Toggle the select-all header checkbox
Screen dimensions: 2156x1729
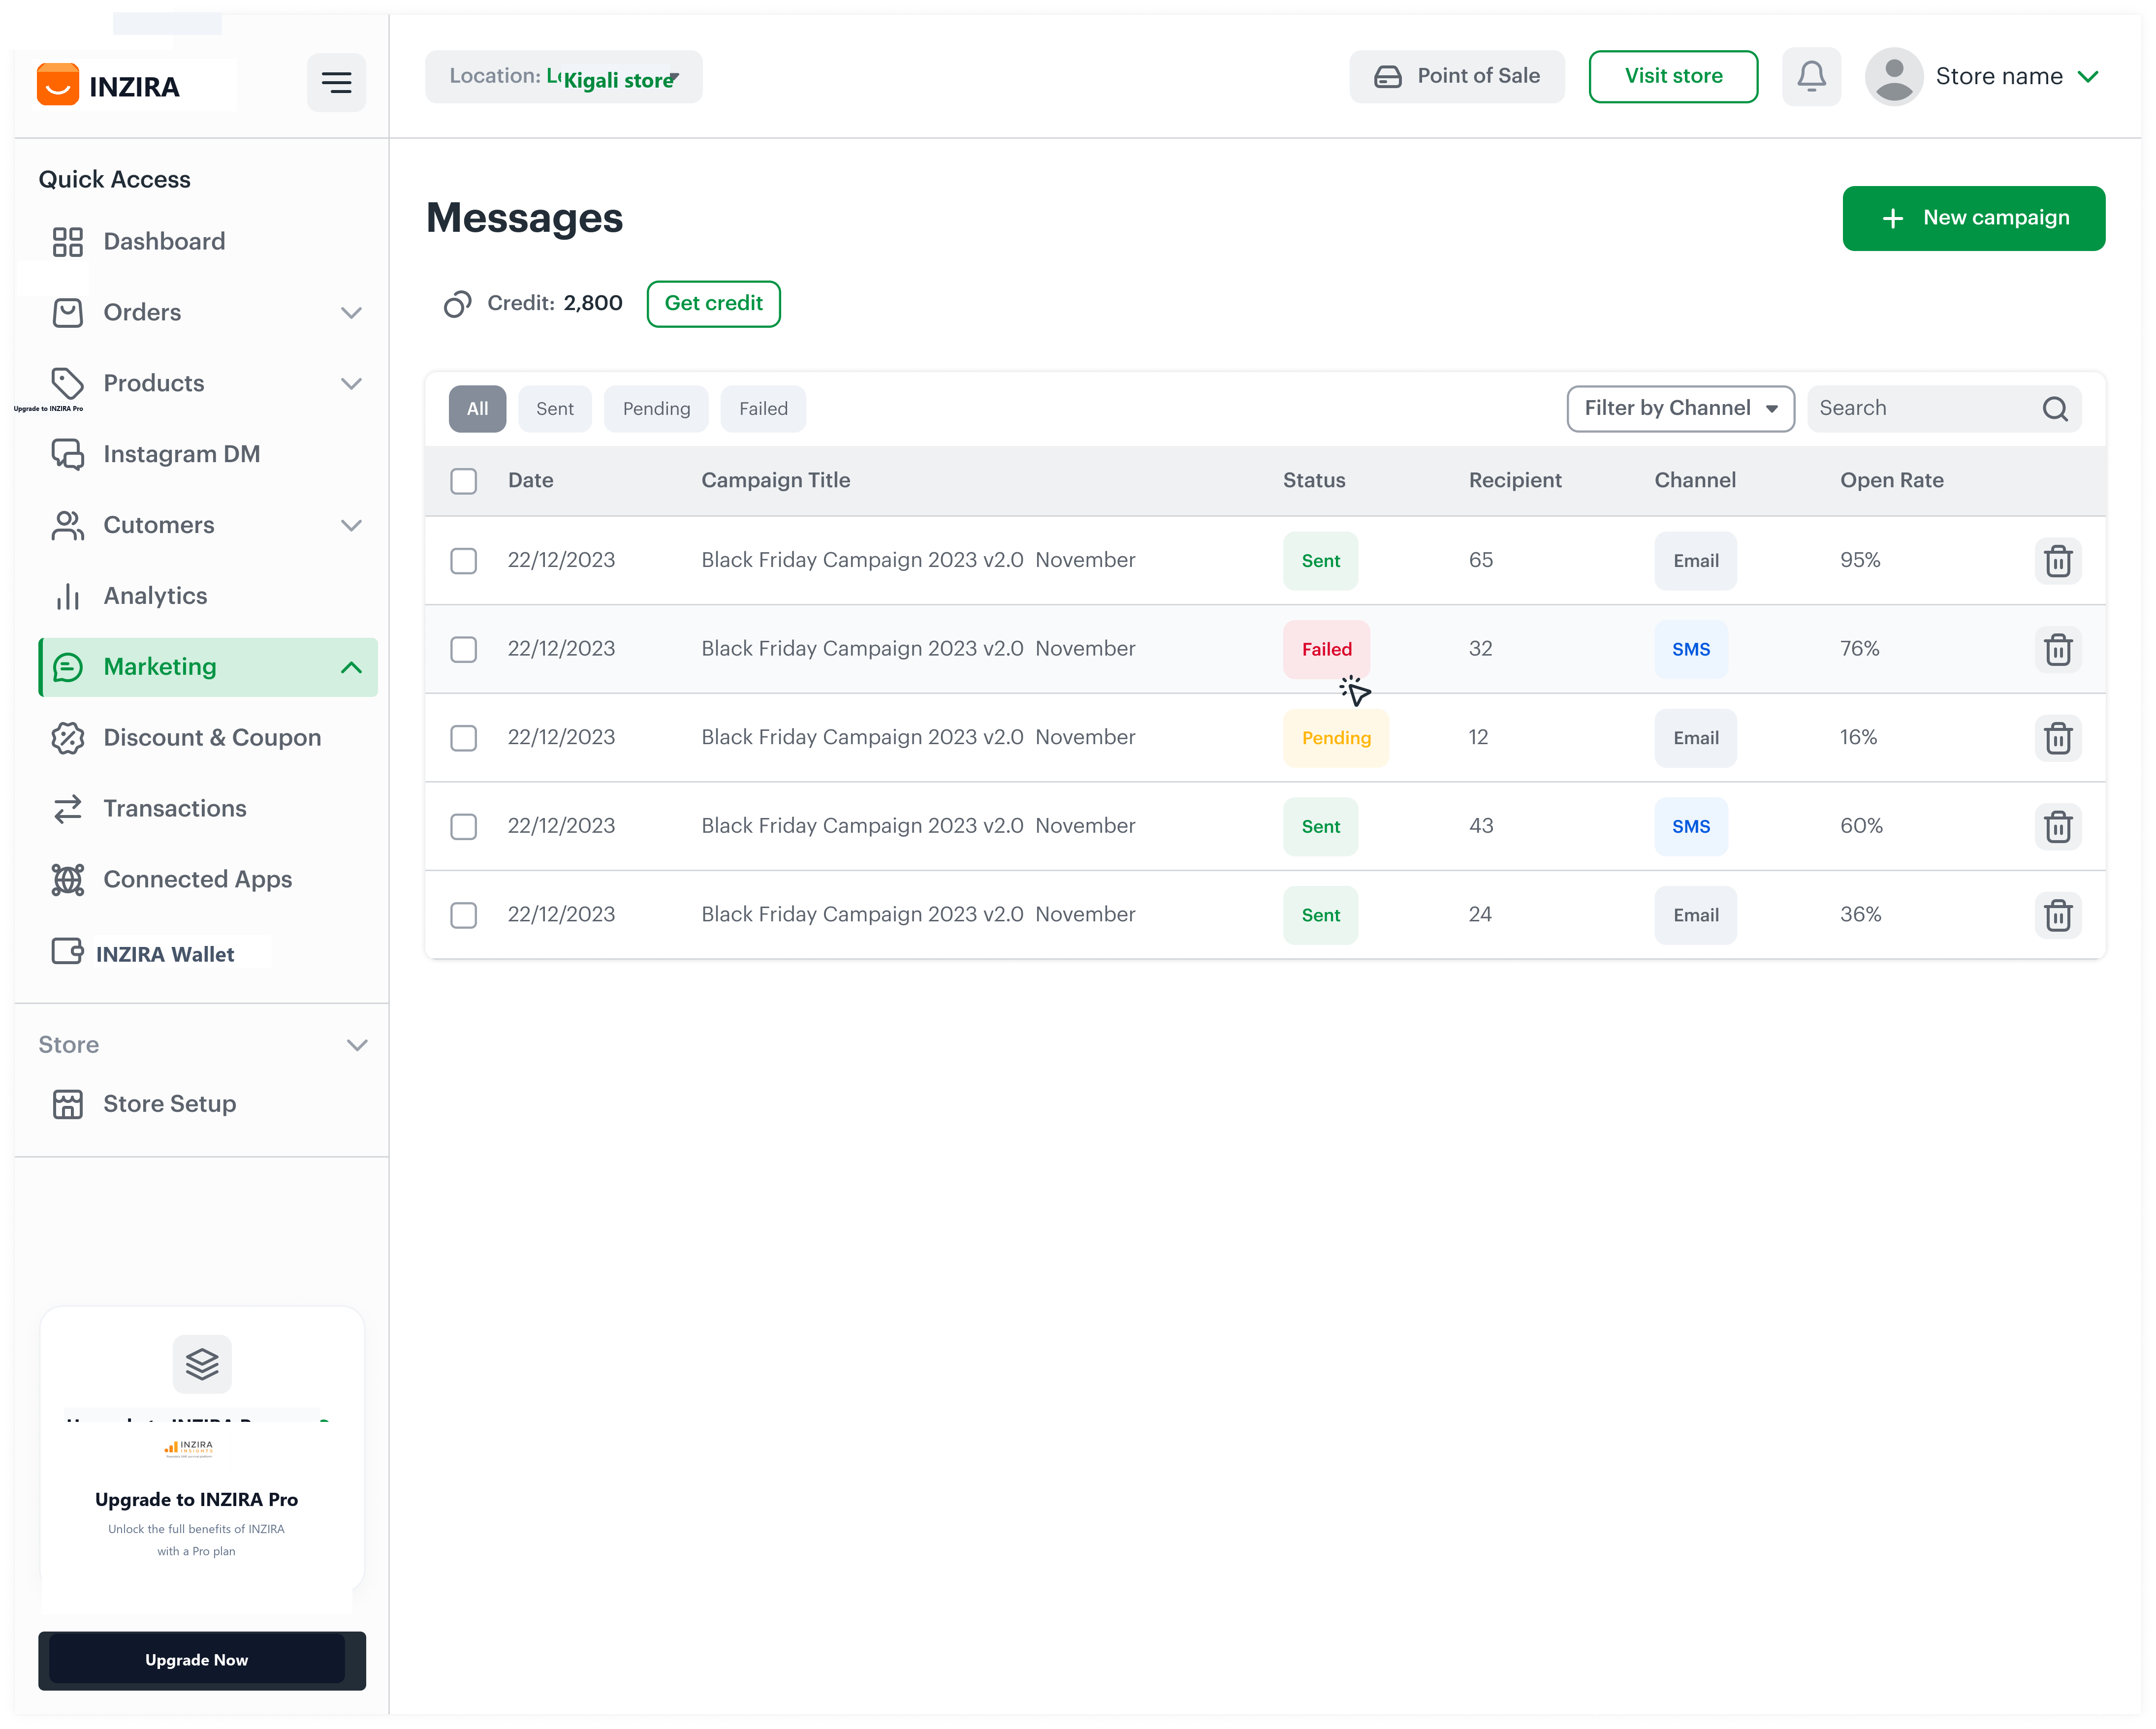463,481
